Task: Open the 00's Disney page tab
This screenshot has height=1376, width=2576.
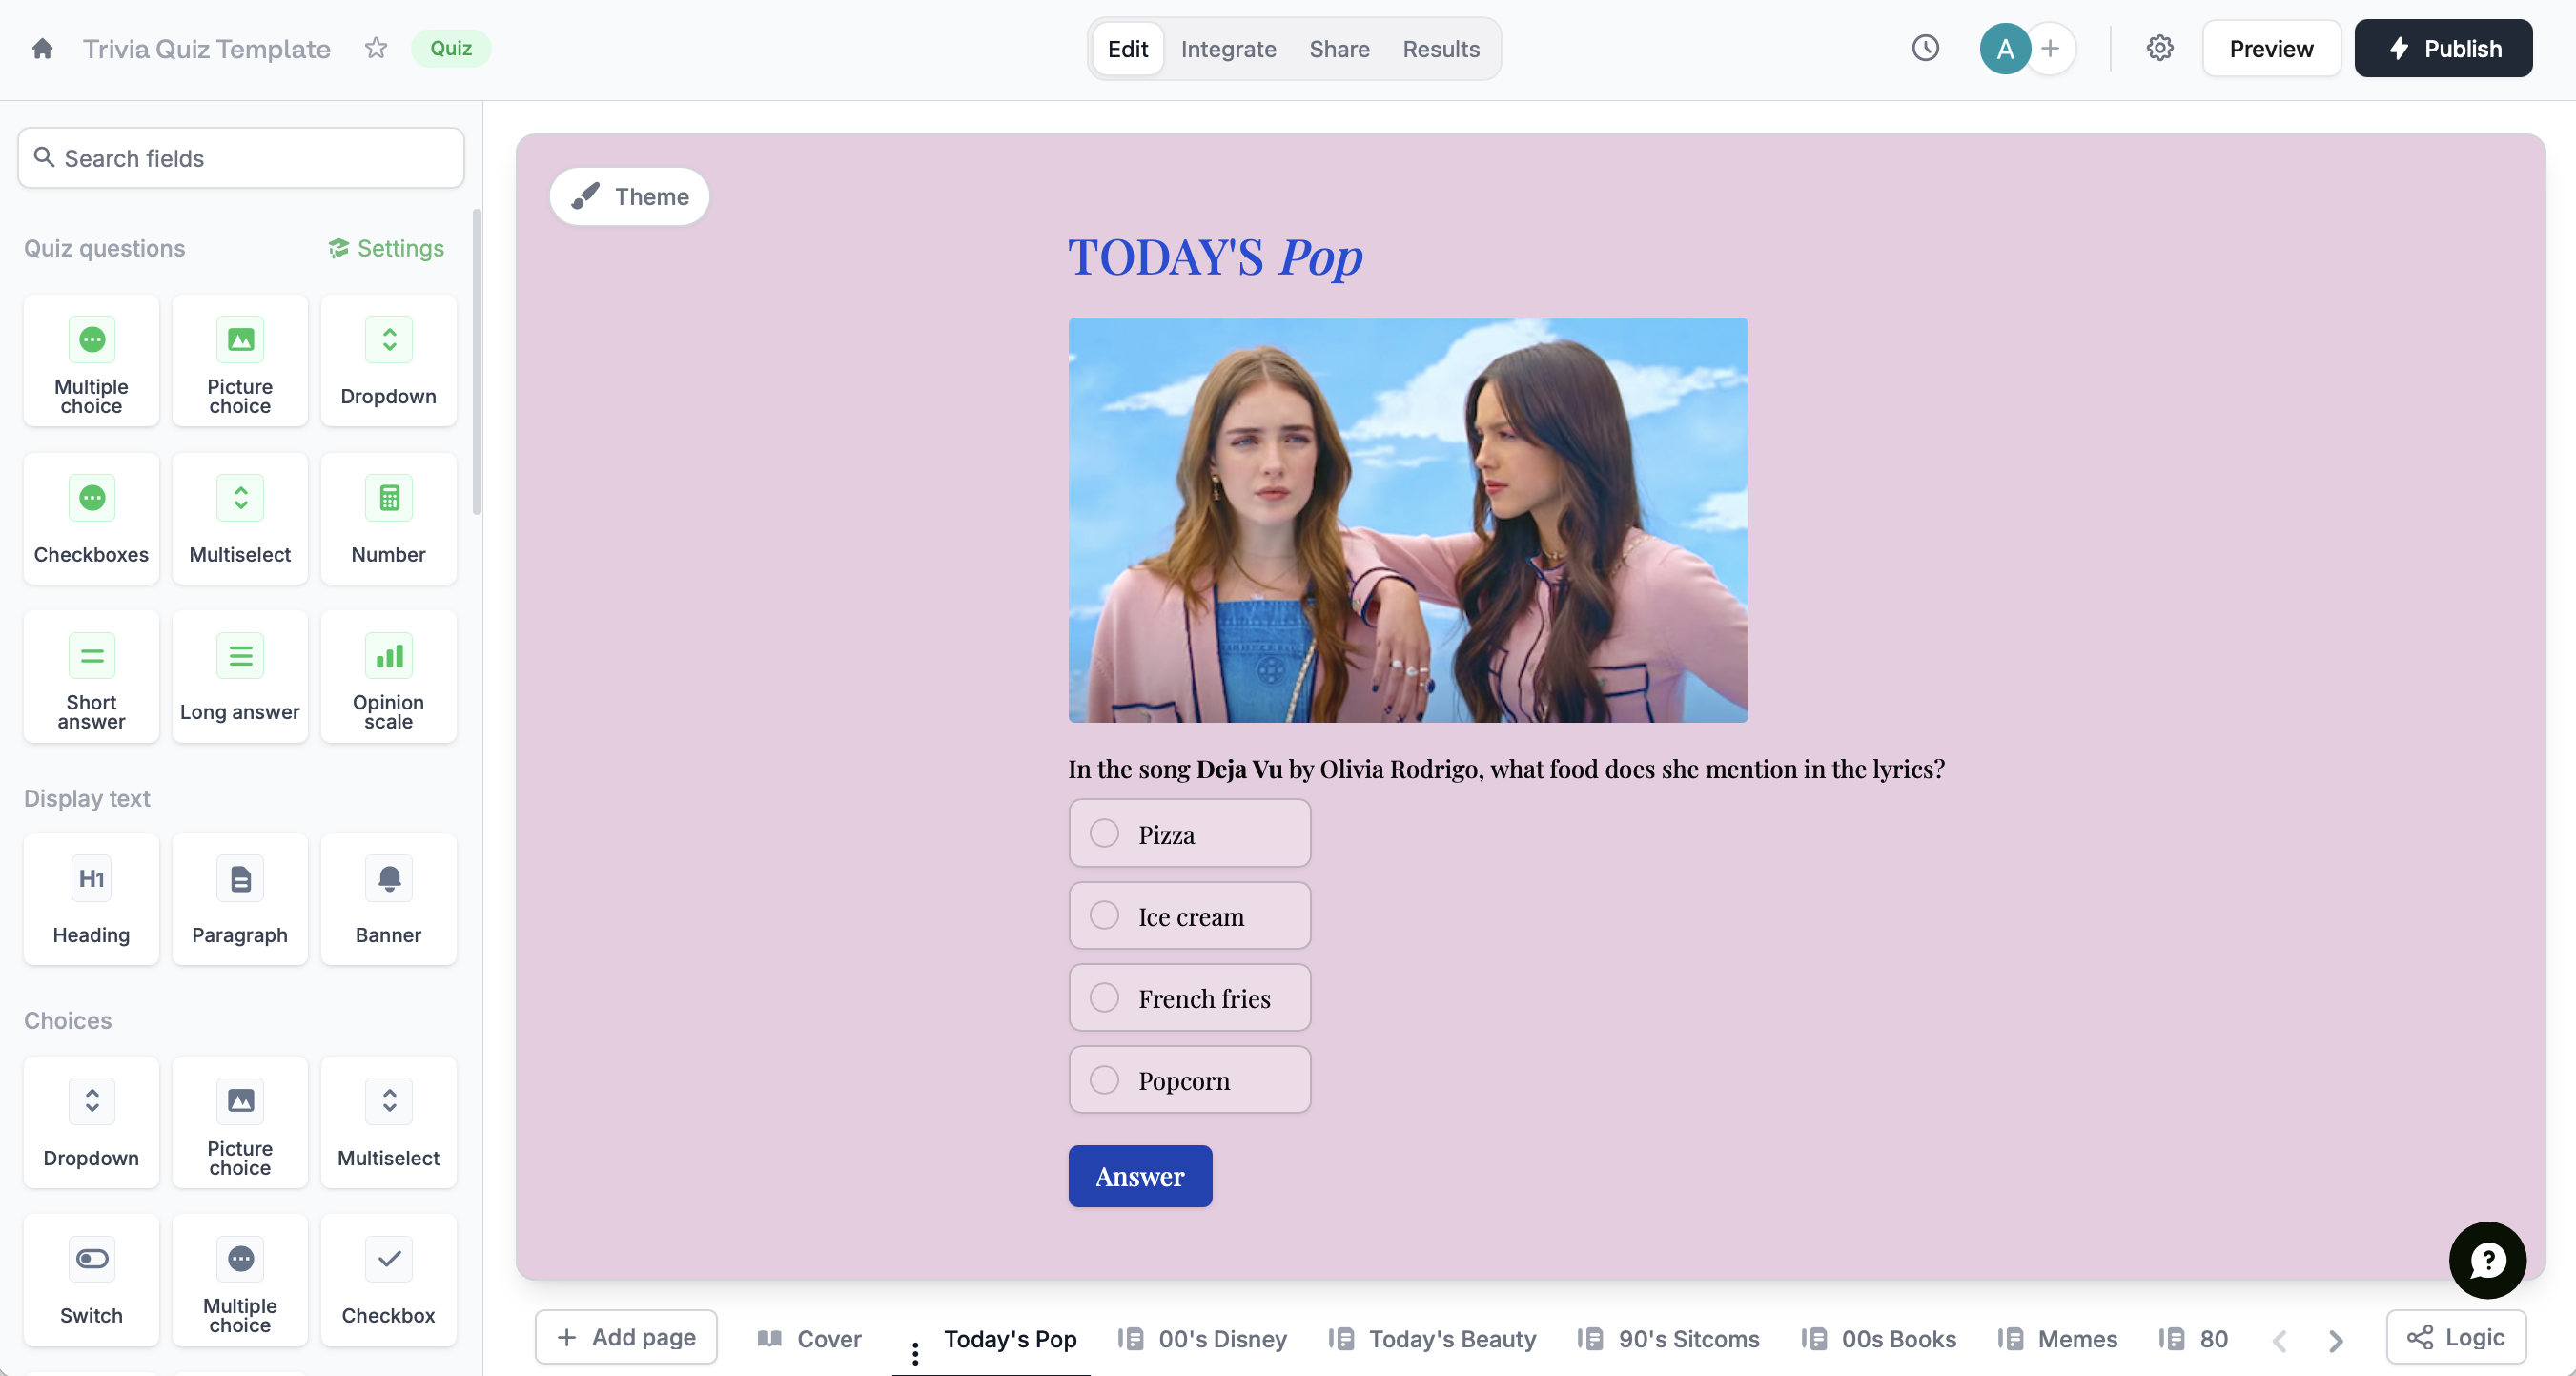Action: pyautogui.click(x=1203, y=1339)
